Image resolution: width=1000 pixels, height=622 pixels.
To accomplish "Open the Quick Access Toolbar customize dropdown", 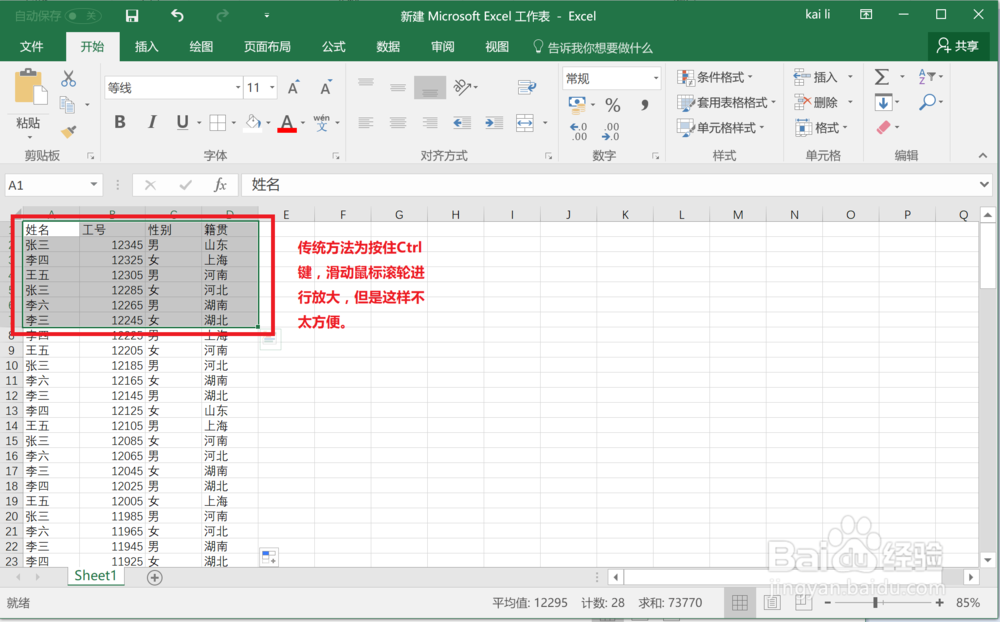I will click(x=267, y=16).
